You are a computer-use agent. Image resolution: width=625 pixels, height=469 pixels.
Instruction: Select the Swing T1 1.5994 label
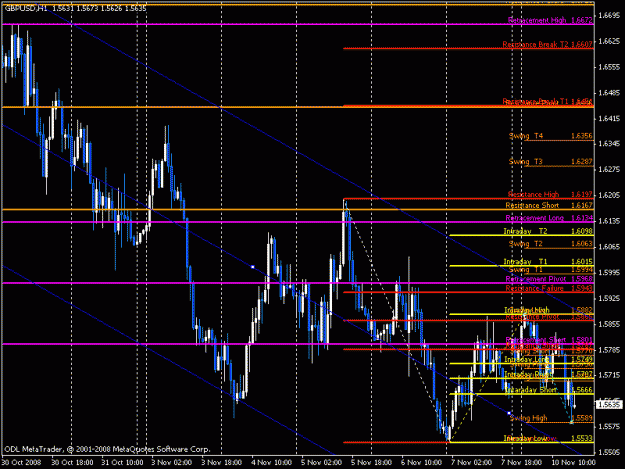point(551,270)
